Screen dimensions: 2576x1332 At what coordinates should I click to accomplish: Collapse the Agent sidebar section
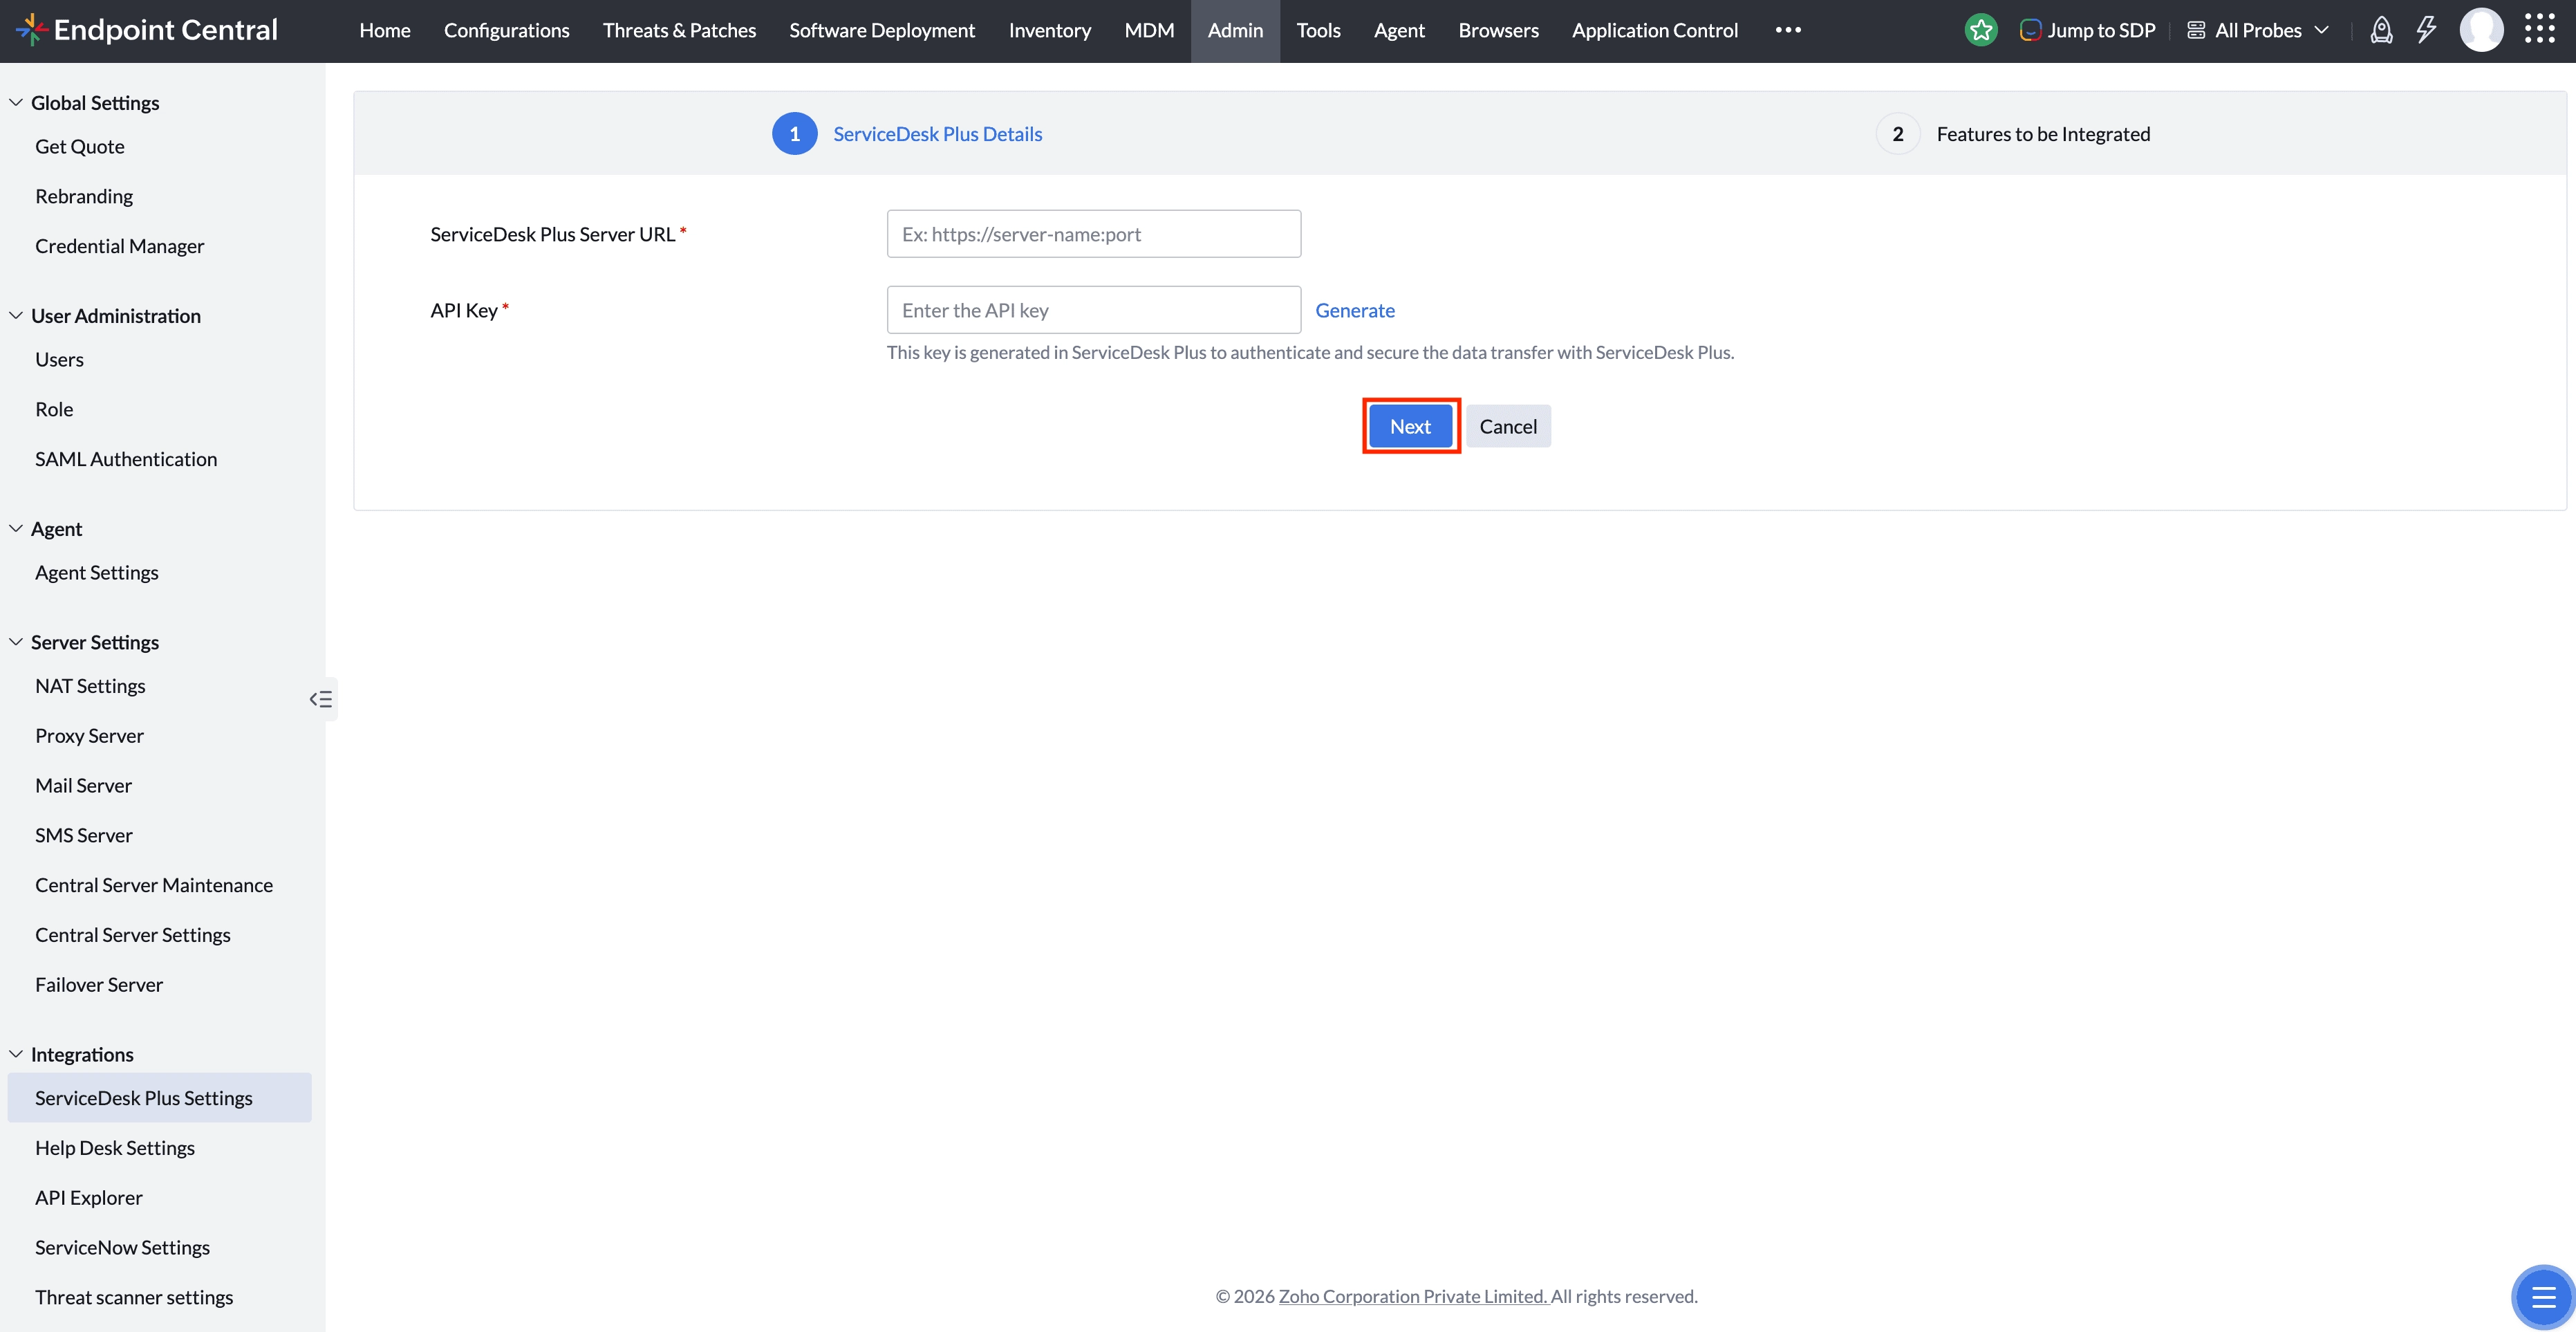(16, 528)
